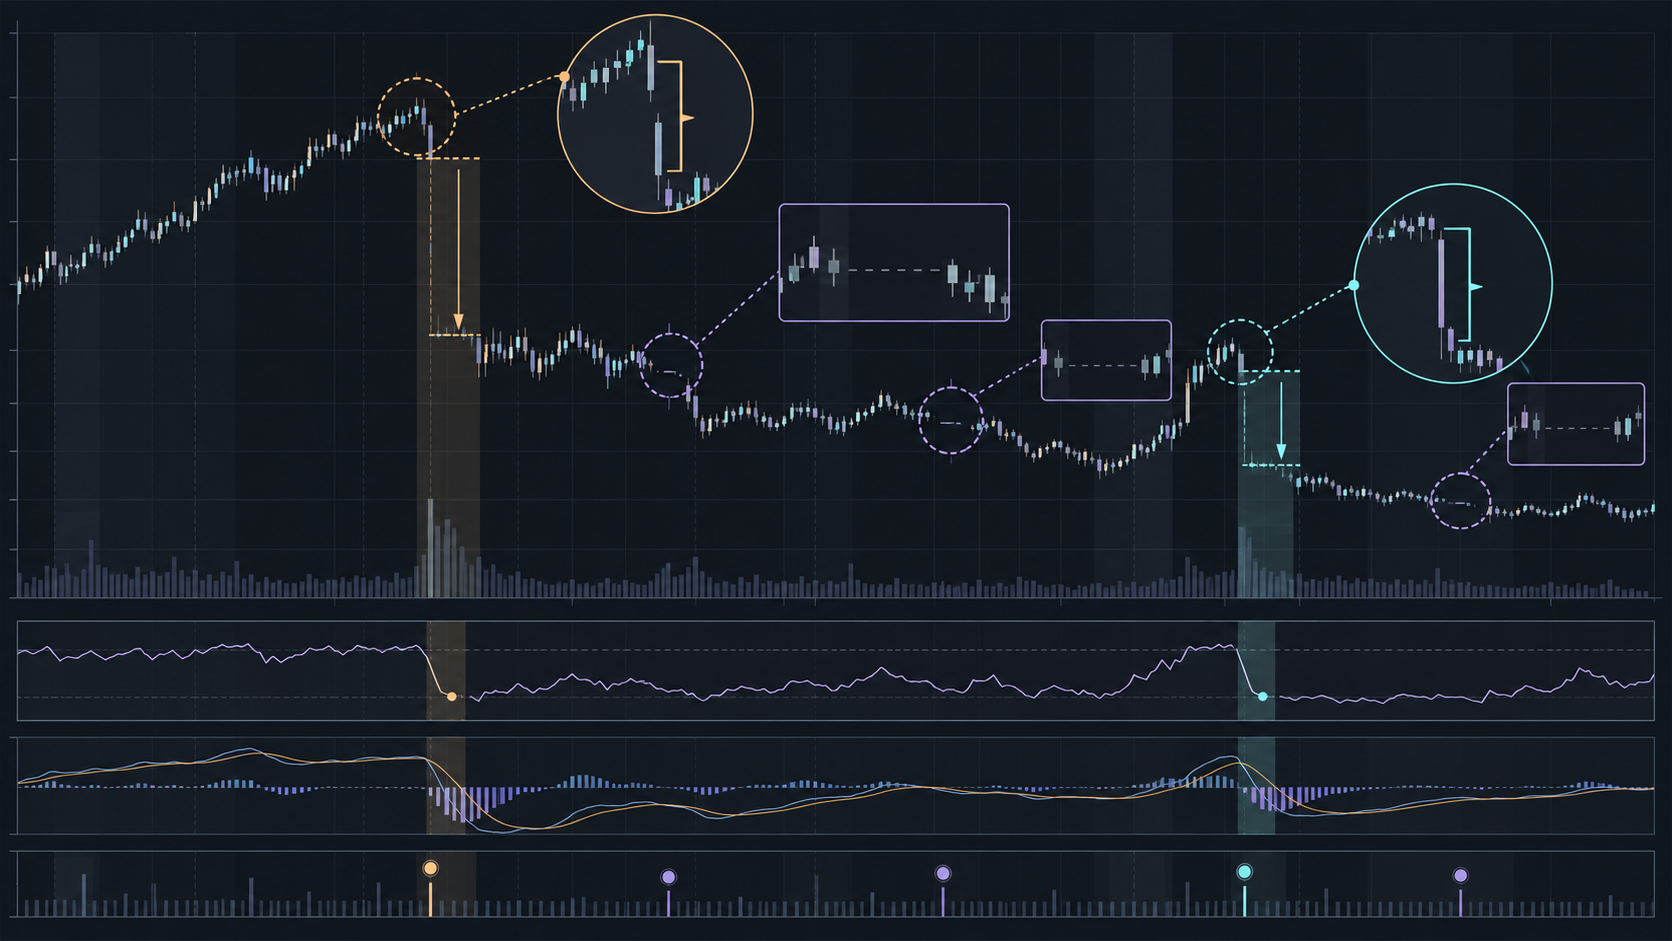
Task: Click the last purple event marker in timeline
Action: pos(1461,876)
